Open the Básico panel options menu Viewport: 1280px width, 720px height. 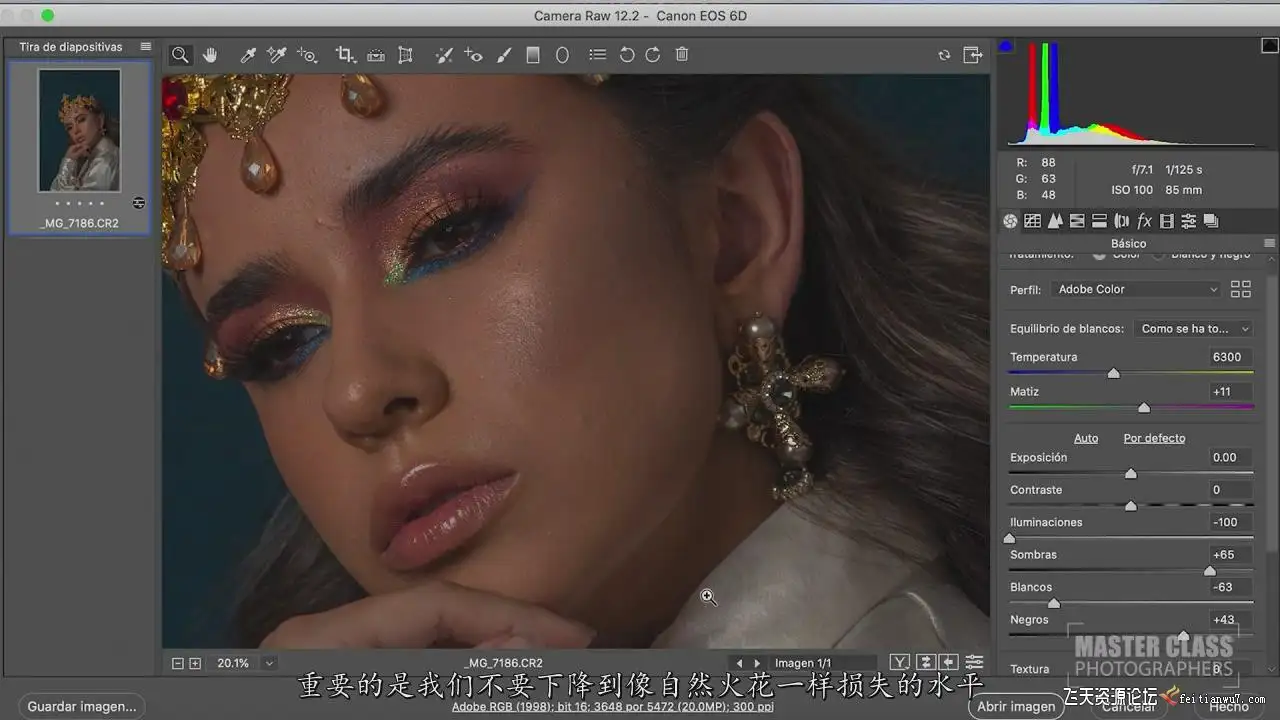(1270, 243)
